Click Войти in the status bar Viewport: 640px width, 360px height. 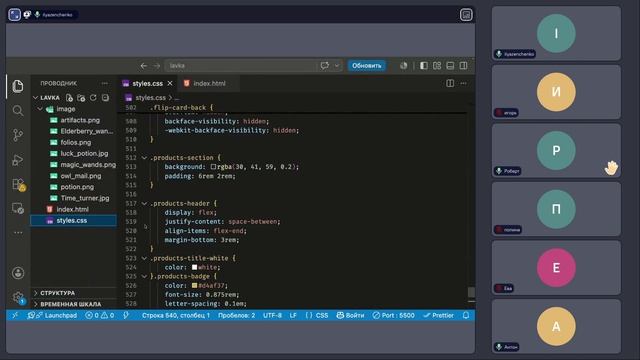(350, 315)
